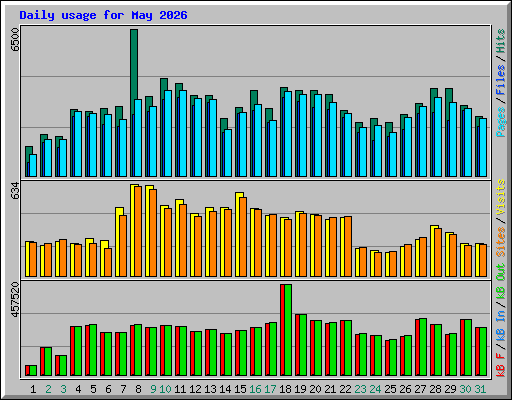This screenshot has width=512, height=400.
Task: Click day 9 on the x-axis
Action: tap(153, 389)
